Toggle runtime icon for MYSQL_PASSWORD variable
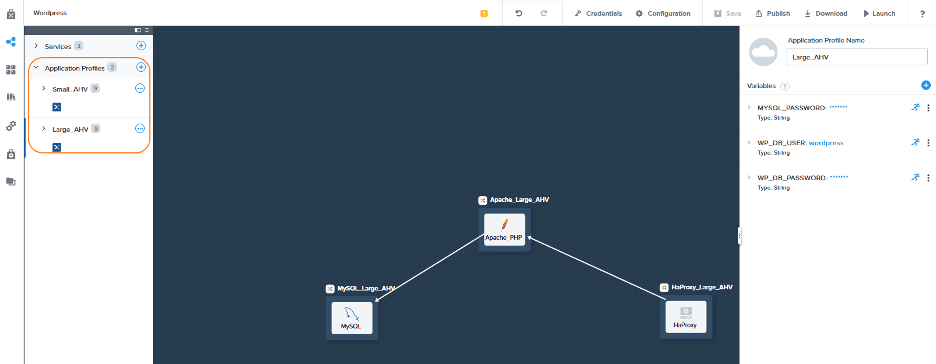This screenshot has width=936, height=364. pos(916,107)
